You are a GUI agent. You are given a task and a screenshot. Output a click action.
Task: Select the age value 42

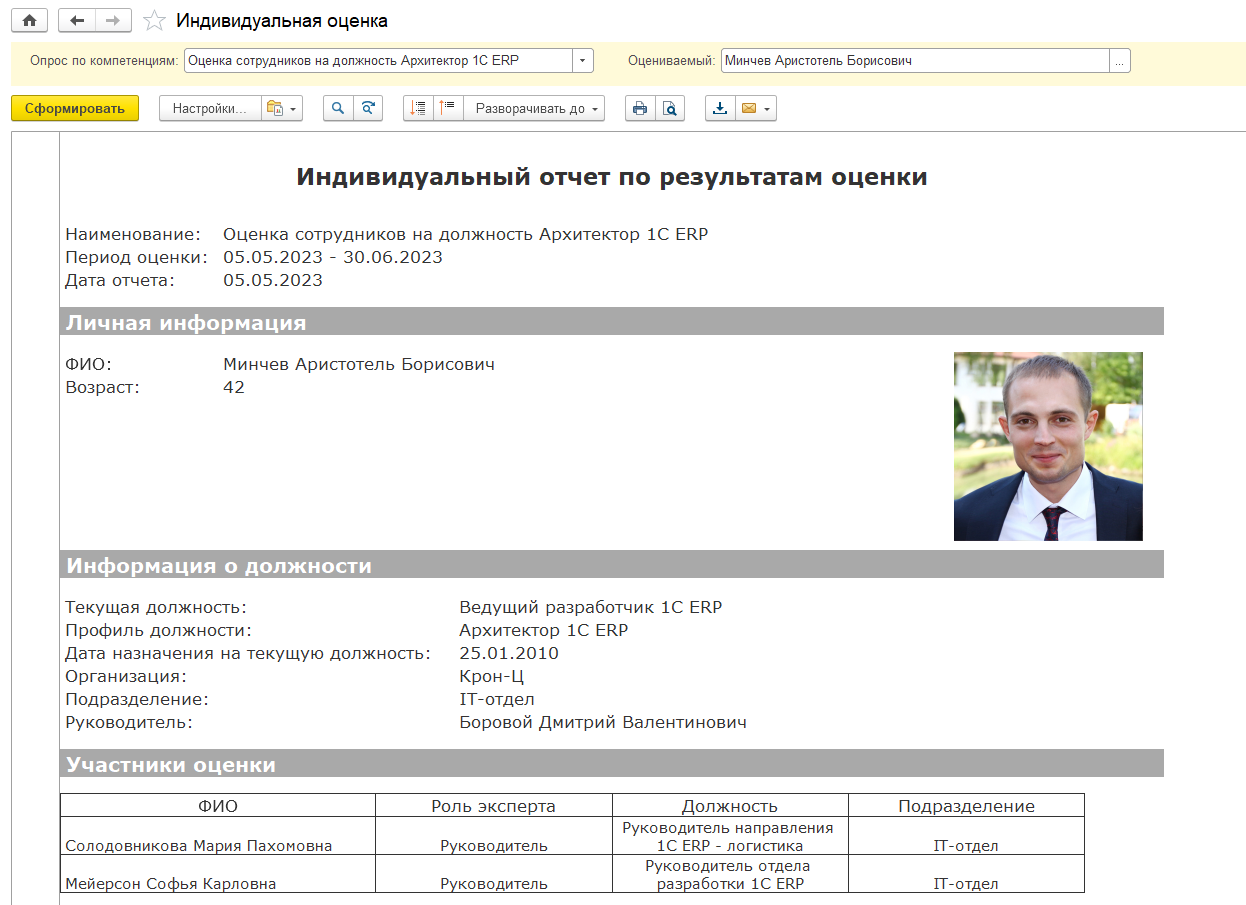234,387
